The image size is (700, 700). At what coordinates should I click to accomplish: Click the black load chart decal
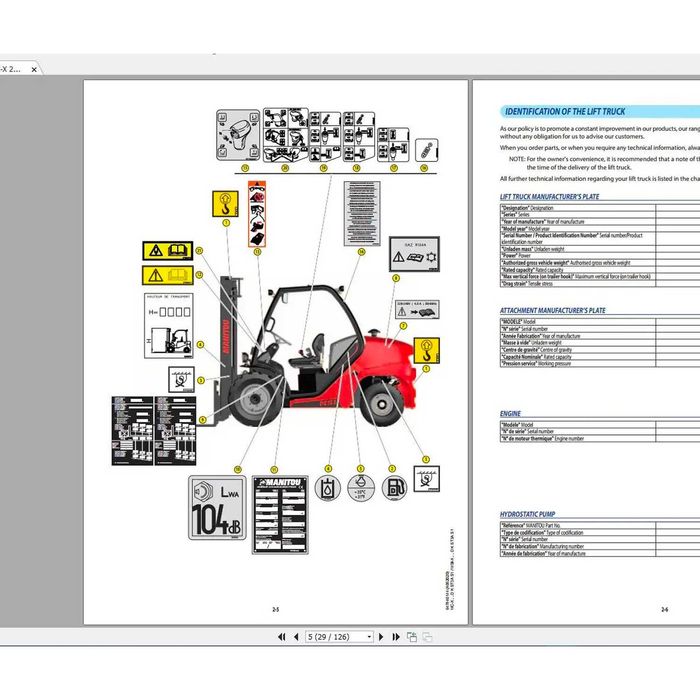pyautogui.click(x=154, y=430)
